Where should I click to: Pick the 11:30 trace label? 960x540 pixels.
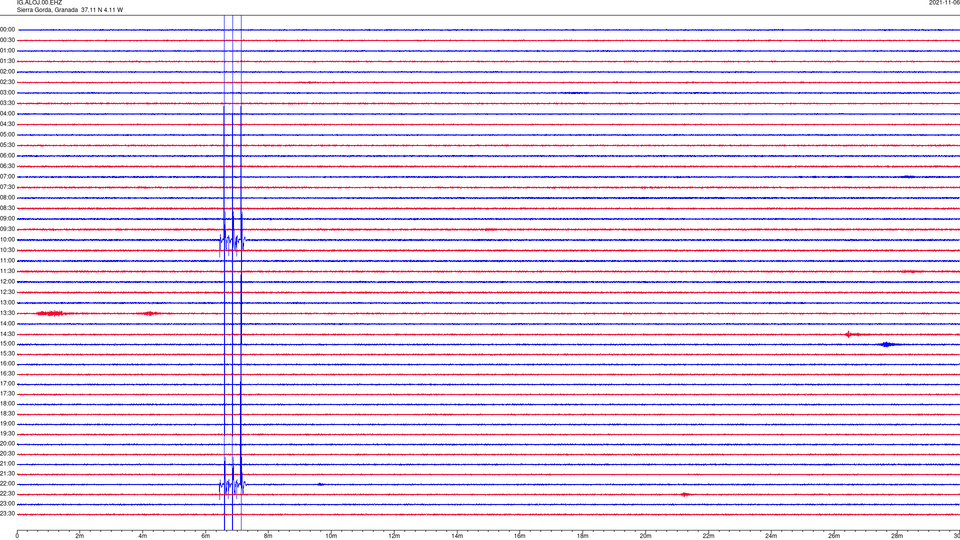pos(7,271)
